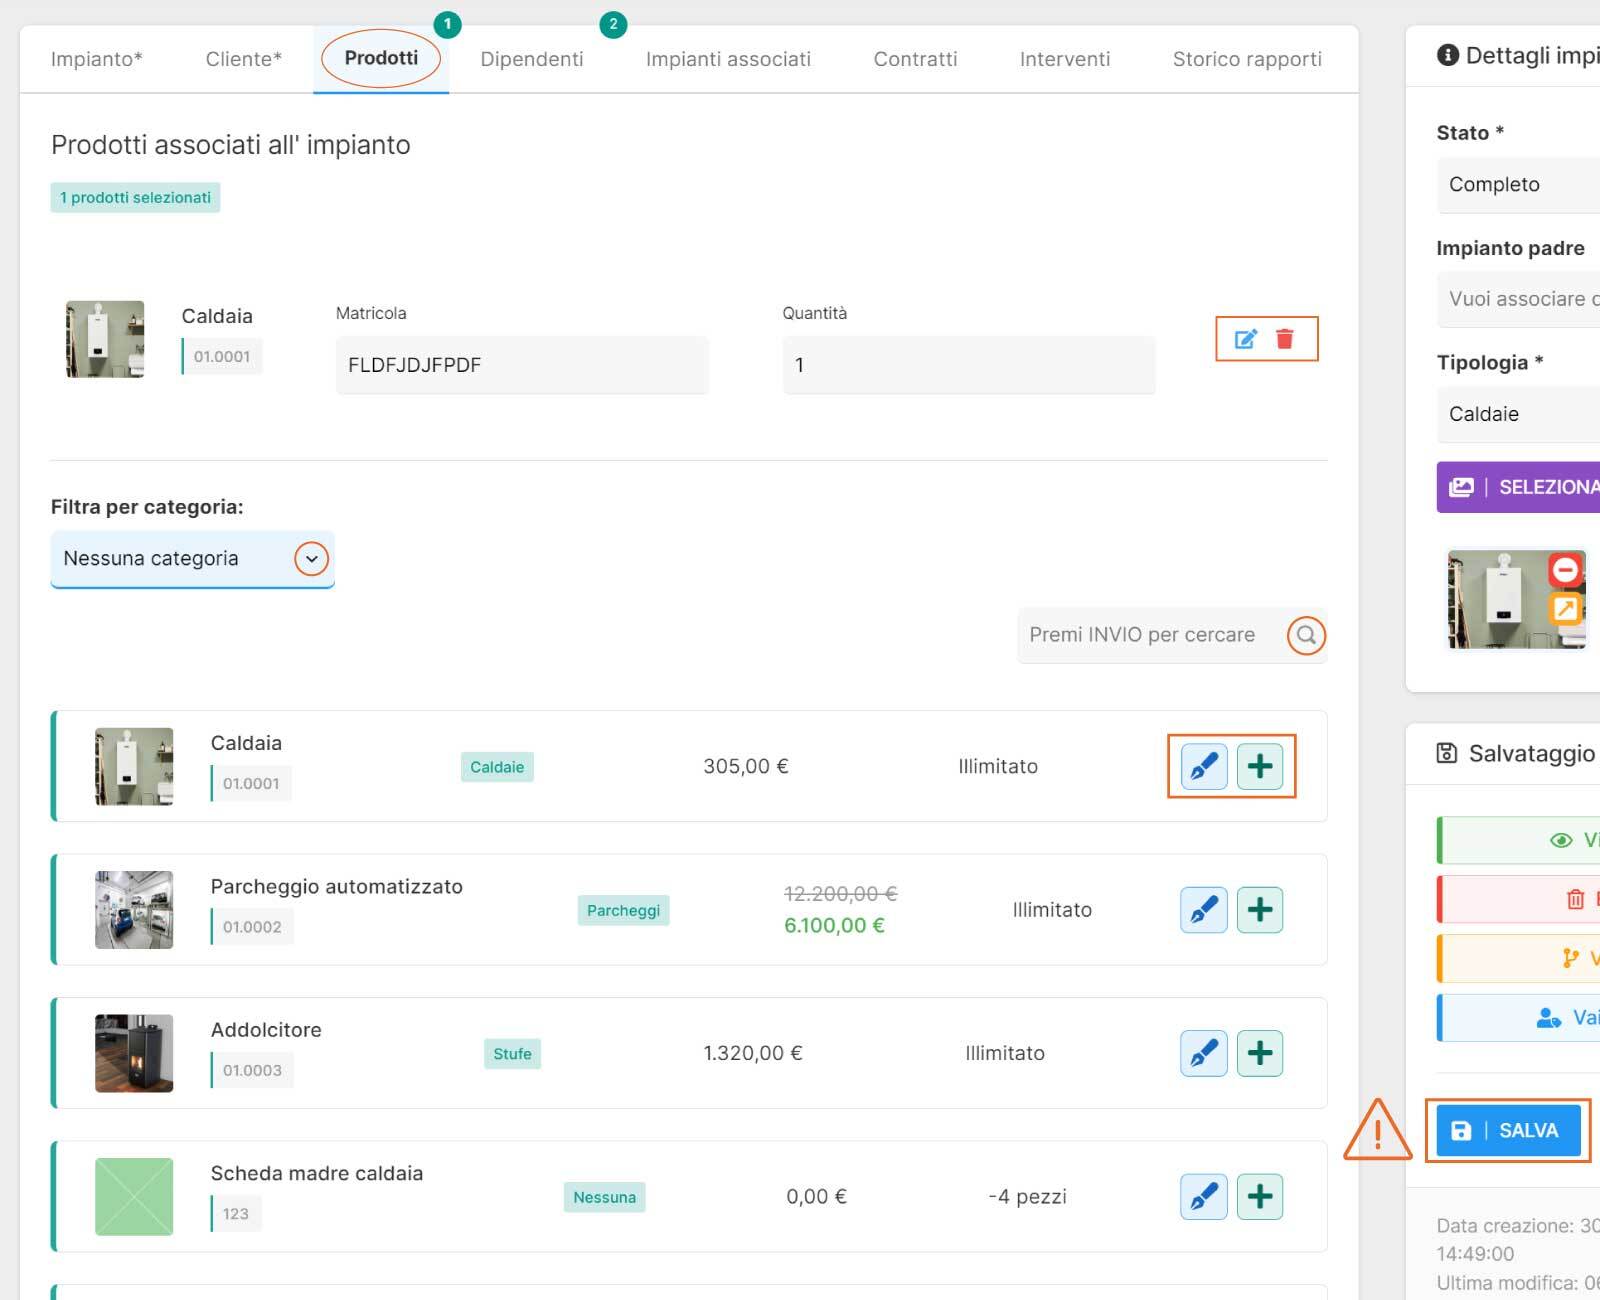This screenshot has width=1600, height=1300.
Task: Open the Contratti tab
Action: pyautogui.click(x=915, y=59)
